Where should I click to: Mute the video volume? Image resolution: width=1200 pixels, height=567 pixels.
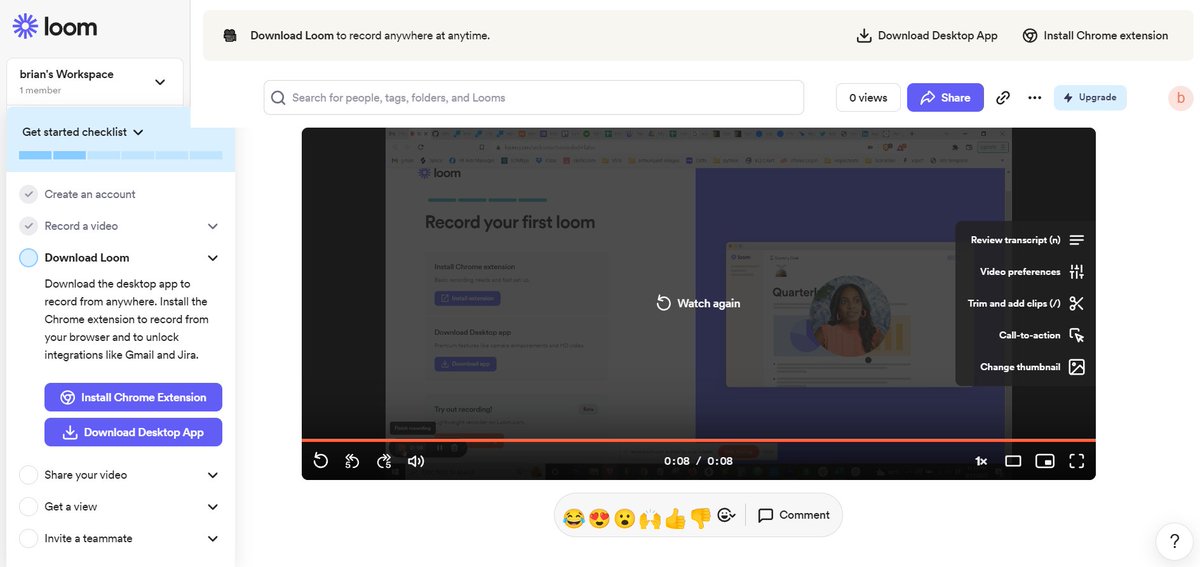pyautogui.click(x=416, y=461)
